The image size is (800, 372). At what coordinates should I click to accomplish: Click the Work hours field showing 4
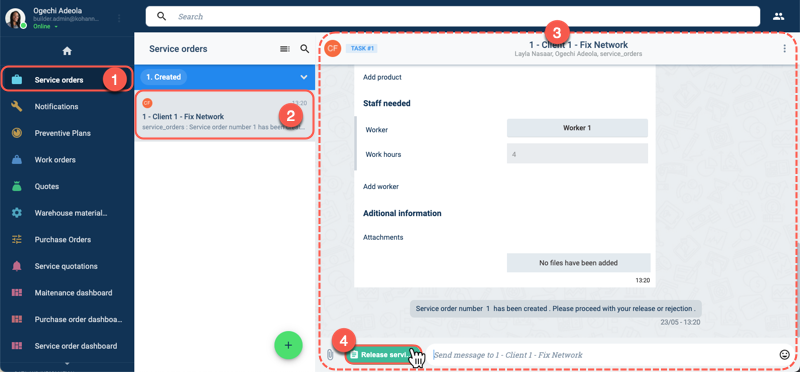click(x=577, y=154)
